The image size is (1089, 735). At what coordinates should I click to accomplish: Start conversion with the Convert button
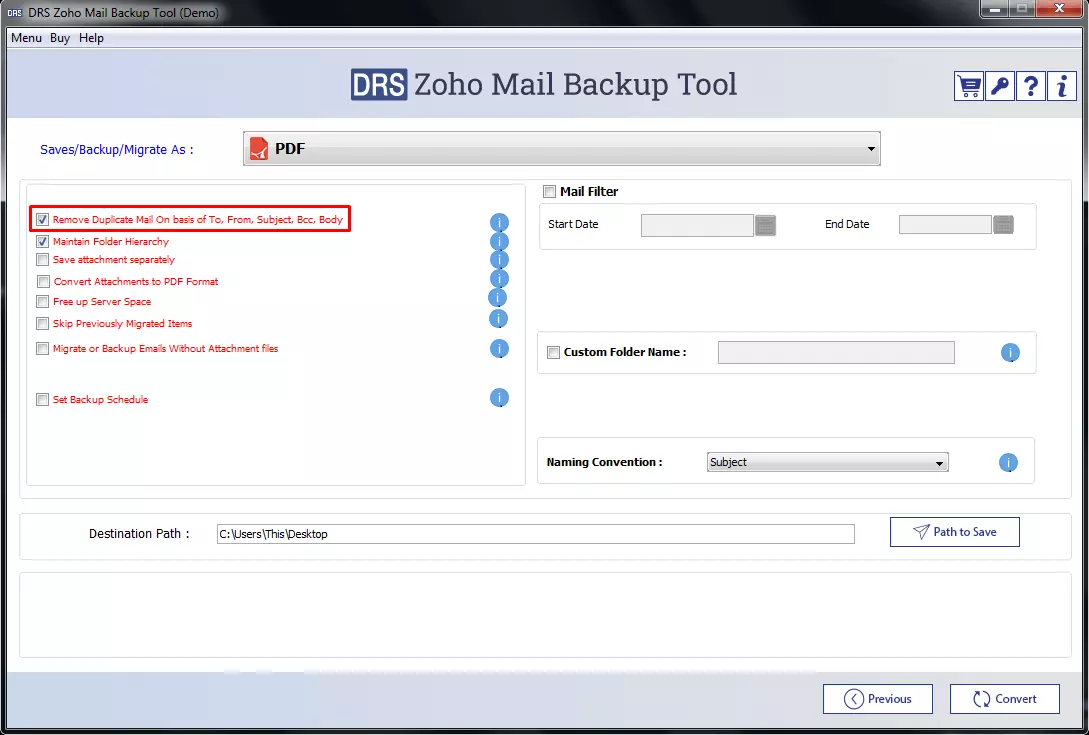tap(1005, 699)
